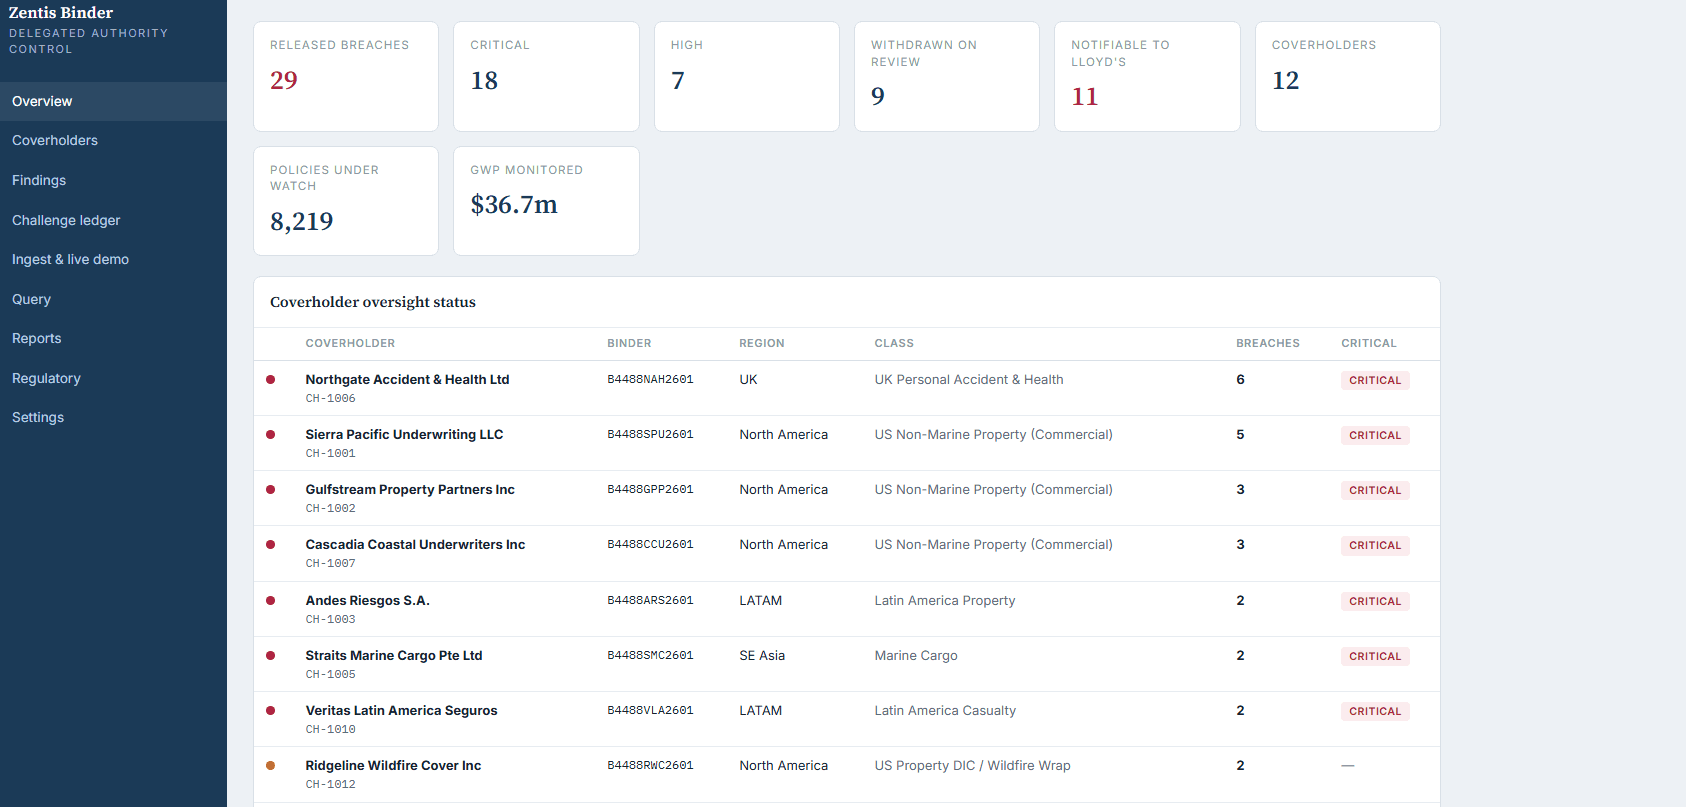This screenshot has width=1686, height=807.
Task: Open the High severity stat card
Action: 747,76
